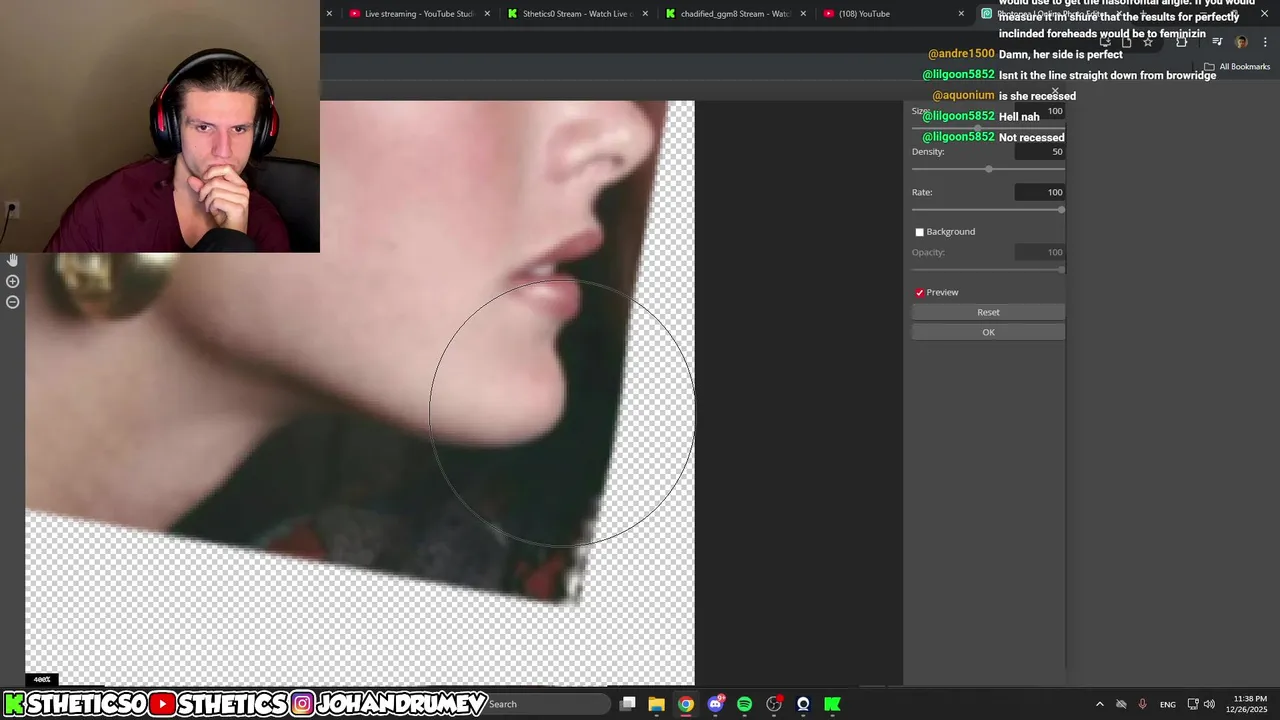Open File Explorer from the taskbar

(656, 704)
